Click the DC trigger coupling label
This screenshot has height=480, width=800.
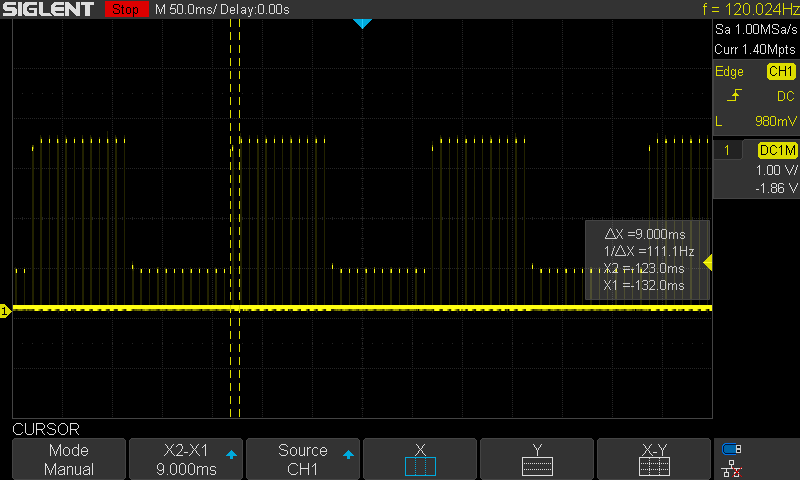click(x=785, y=96)
